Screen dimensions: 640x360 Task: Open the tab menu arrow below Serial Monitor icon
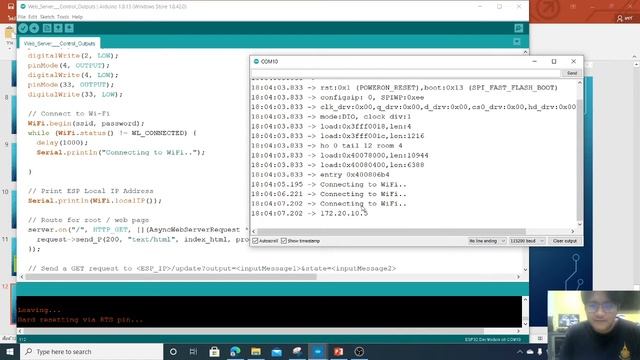pos(517,42)
